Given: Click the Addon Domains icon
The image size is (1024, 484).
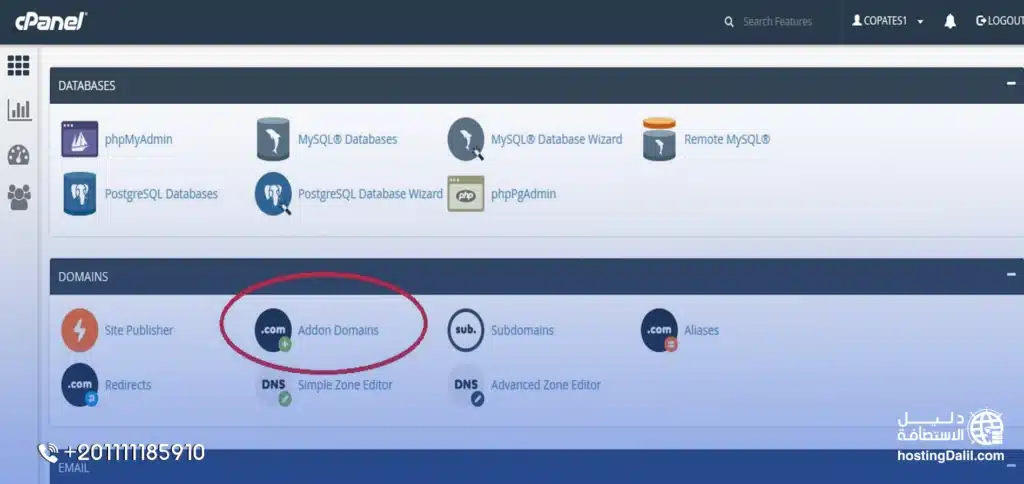Looking at the screenshot, I should click(273, 330).
